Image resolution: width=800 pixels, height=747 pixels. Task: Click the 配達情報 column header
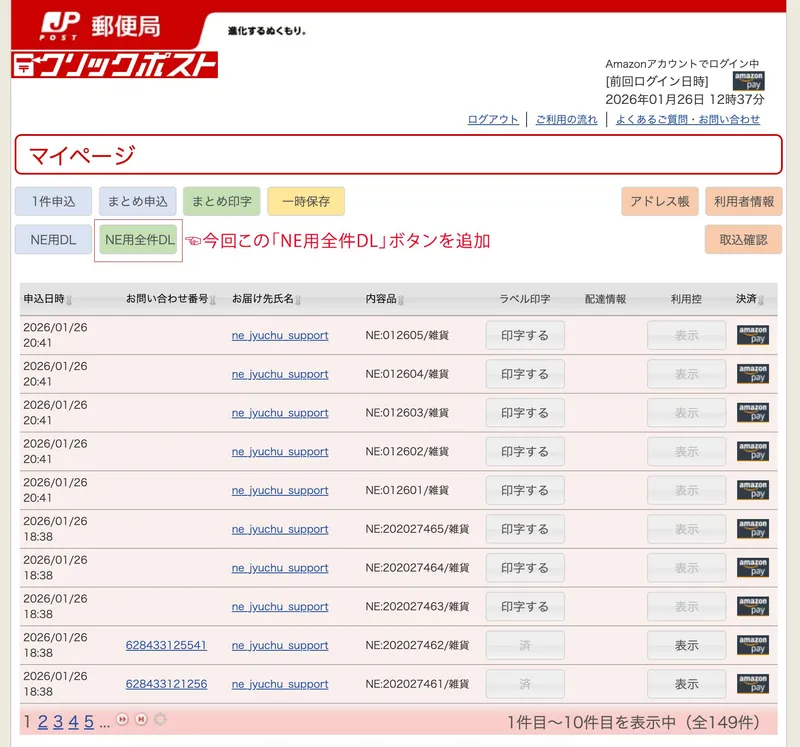point(605,299)
